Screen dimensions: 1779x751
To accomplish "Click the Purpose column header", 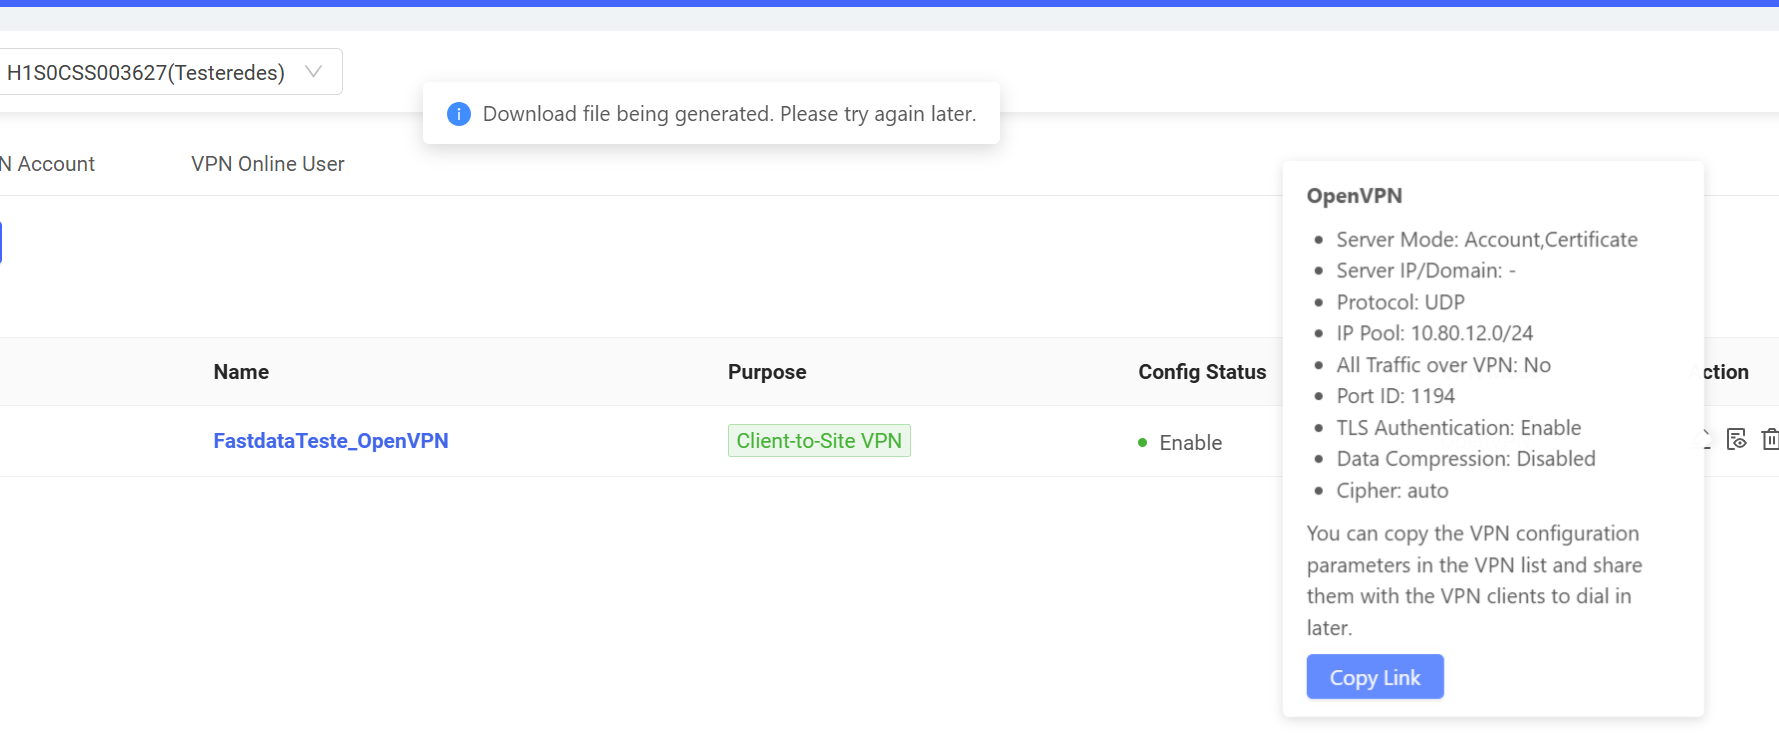I will (x=767, y=372).
